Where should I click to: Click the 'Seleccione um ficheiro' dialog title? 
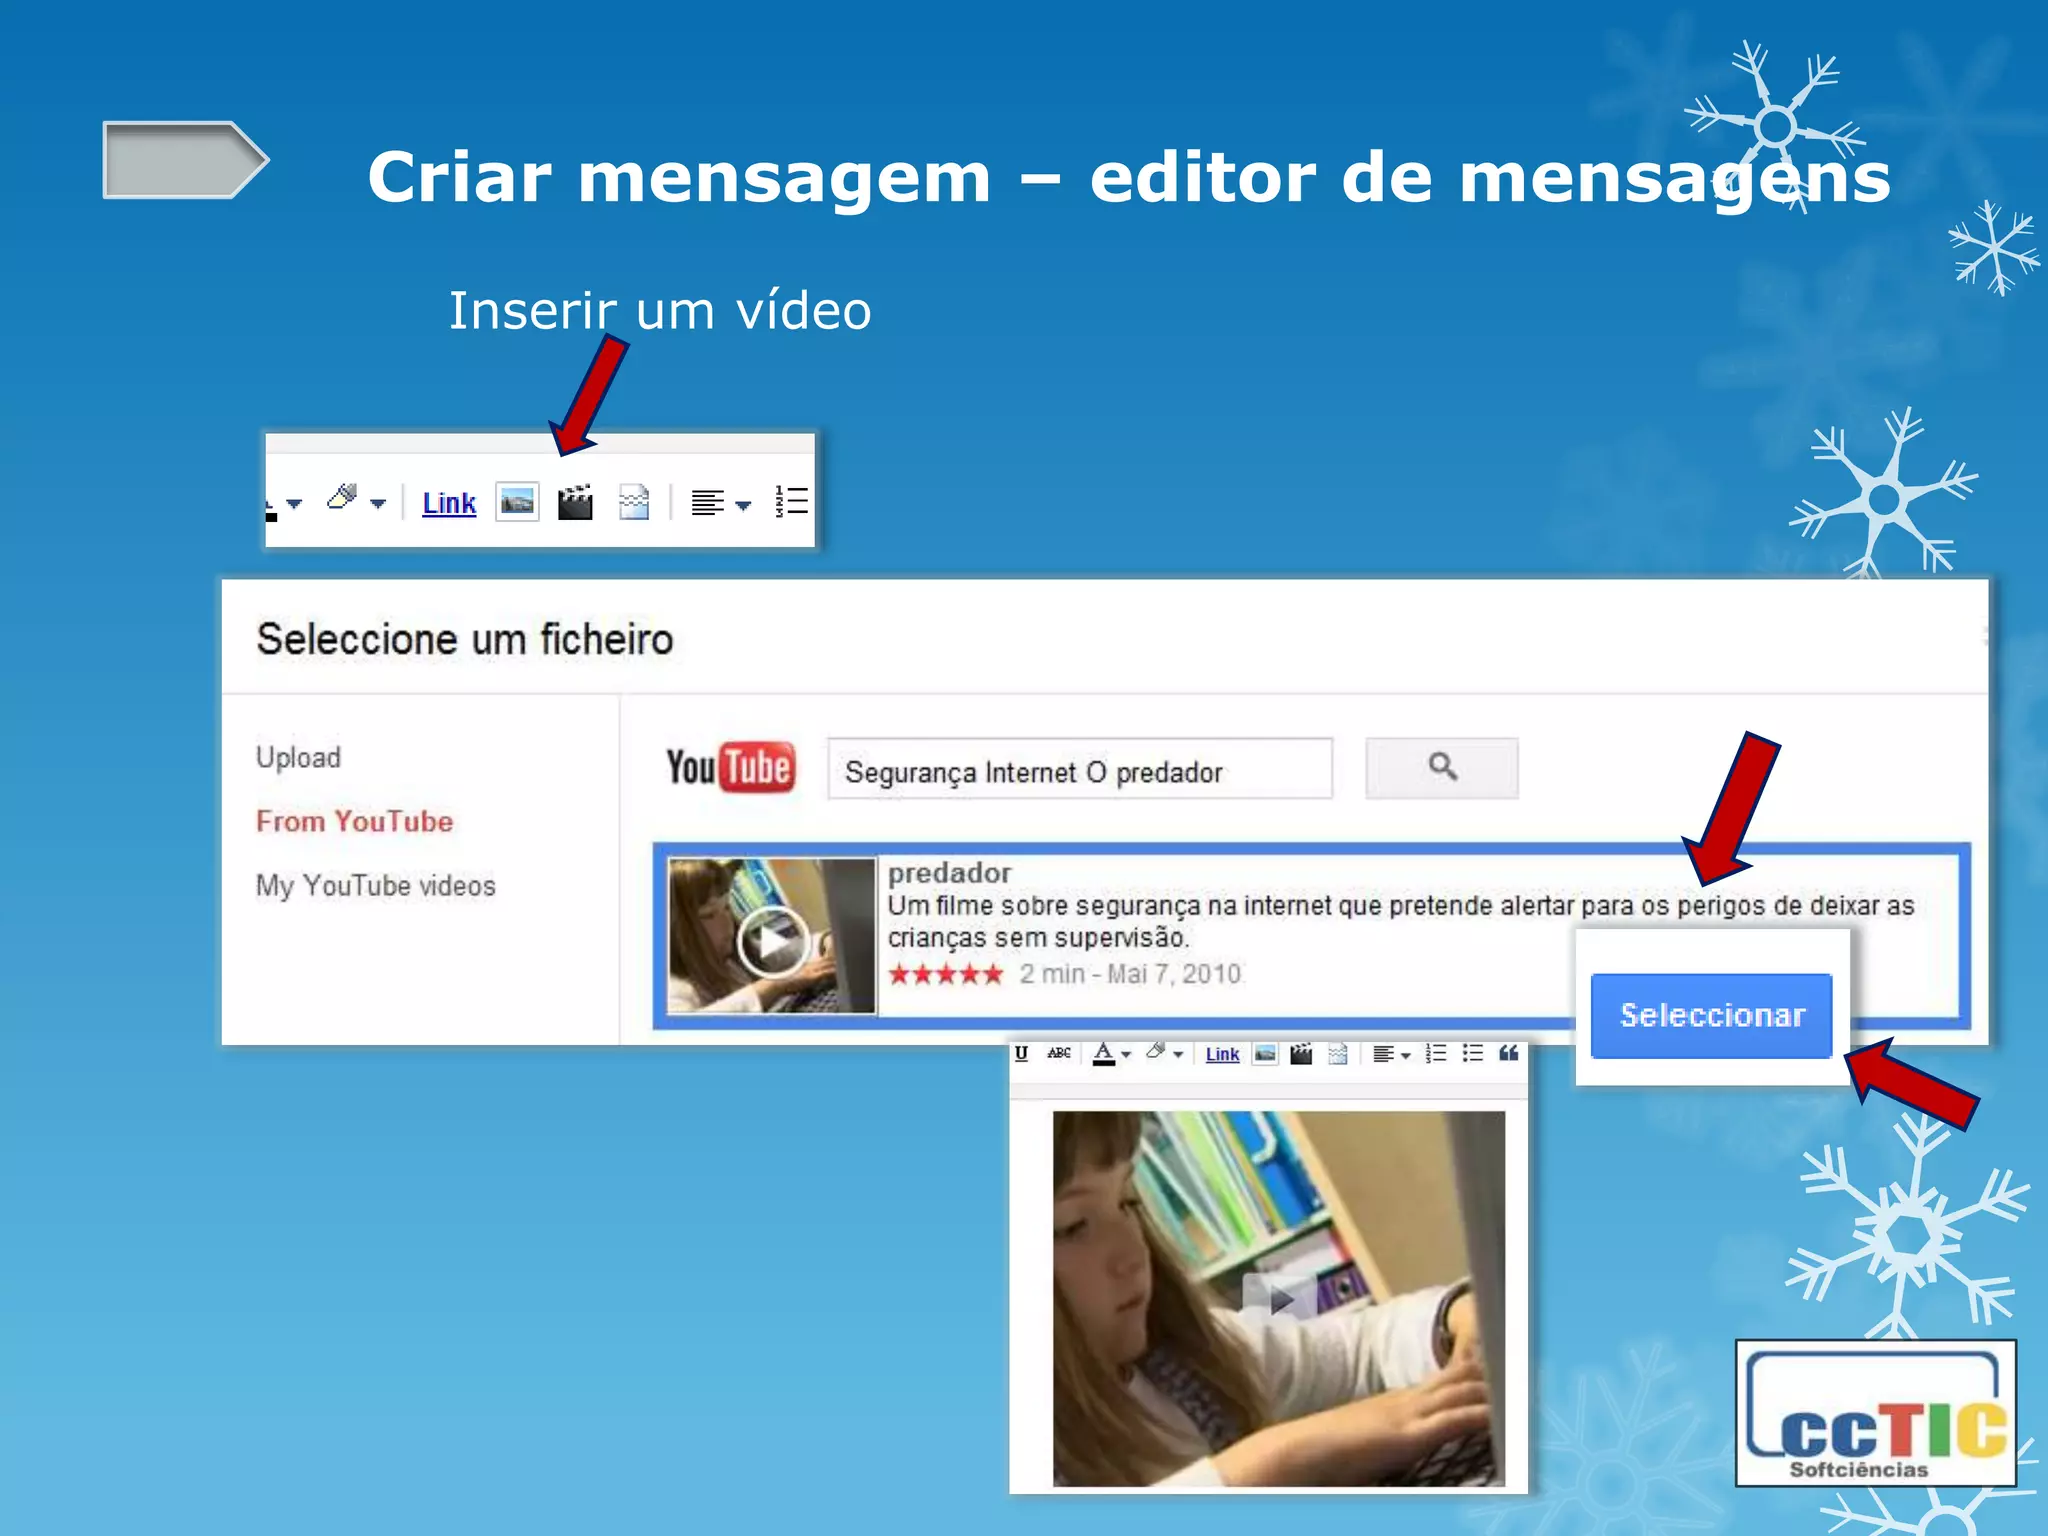465,639
